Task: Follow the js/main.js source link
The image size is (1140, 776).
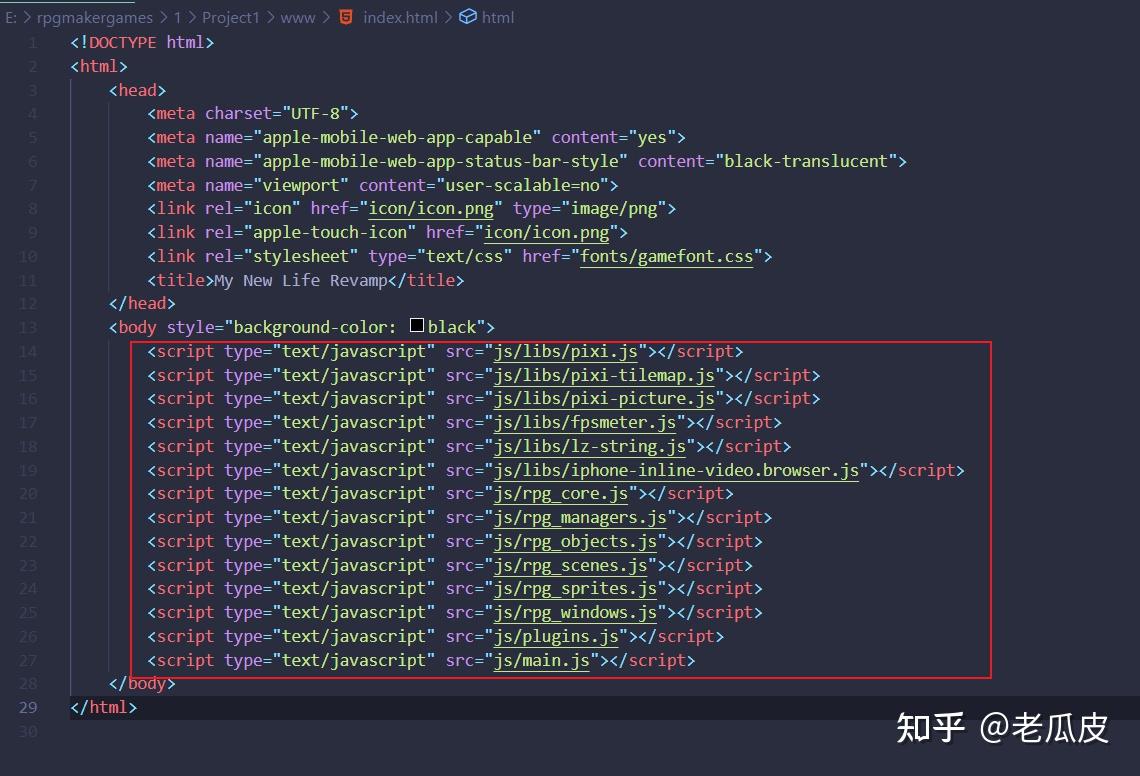Action: 542,660
